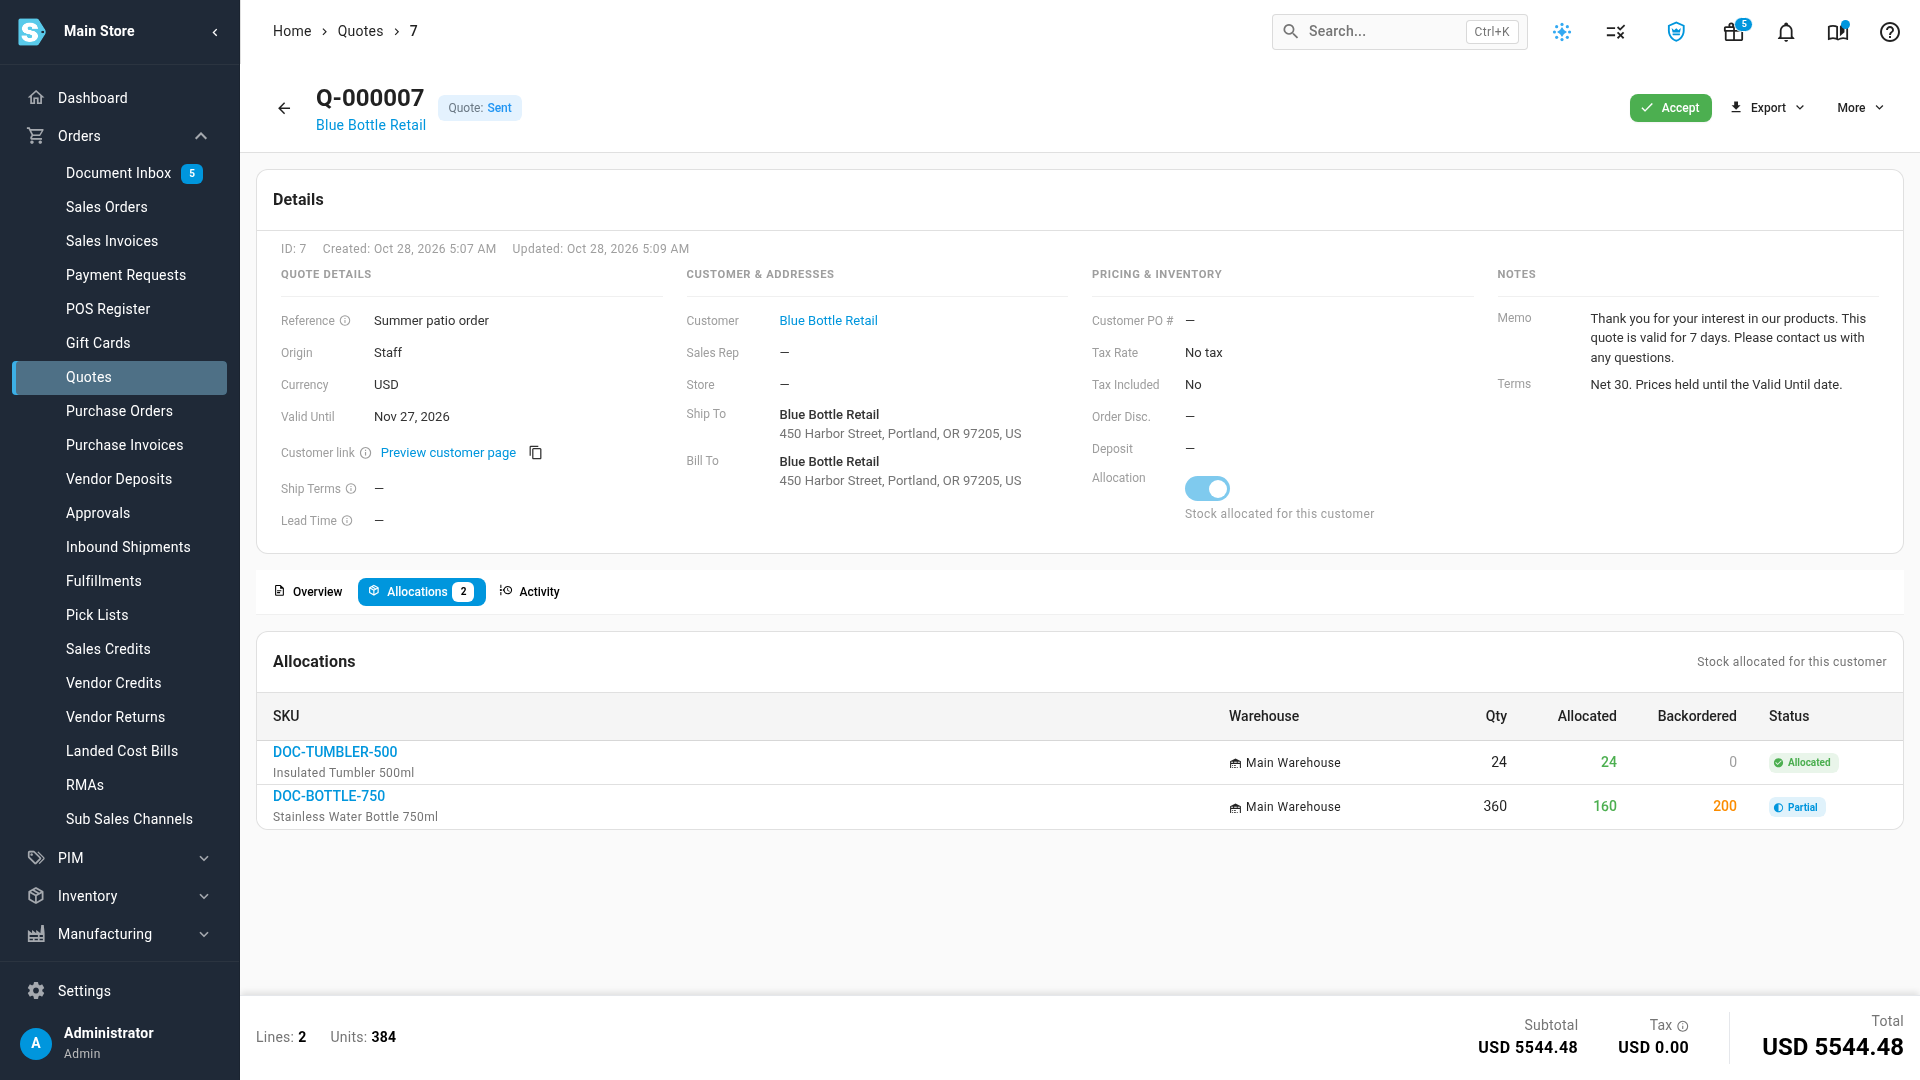Click the Customer link info icon
The height and width of the screenshot is (1080, 1920).
(366, 453)
